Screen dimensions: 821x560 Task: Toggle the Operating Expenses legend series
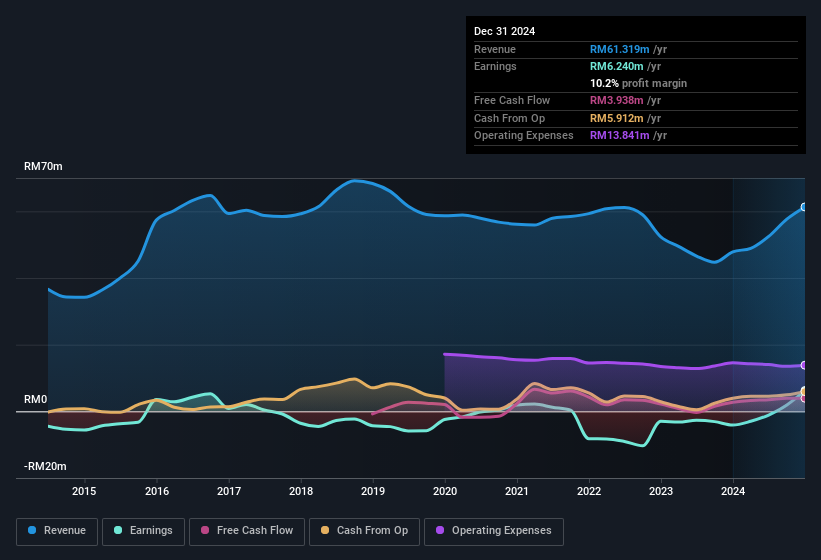point(494,531)
